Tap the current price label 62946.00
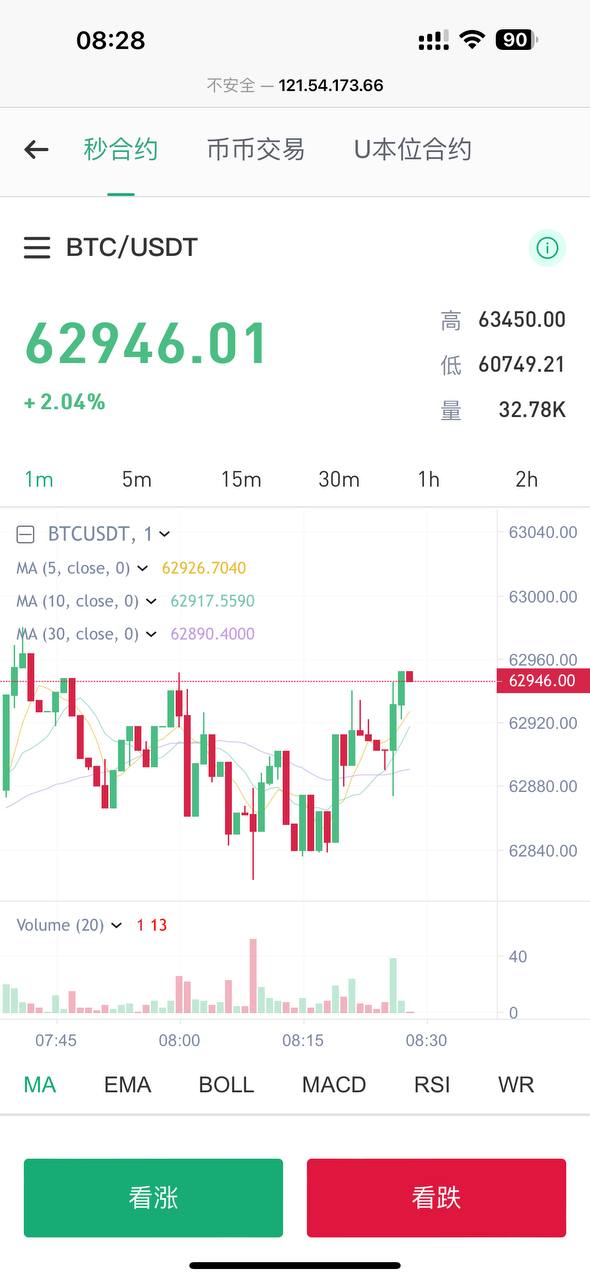The height and width of the screenshot is (1280, 590). click(x=543, y=680)
